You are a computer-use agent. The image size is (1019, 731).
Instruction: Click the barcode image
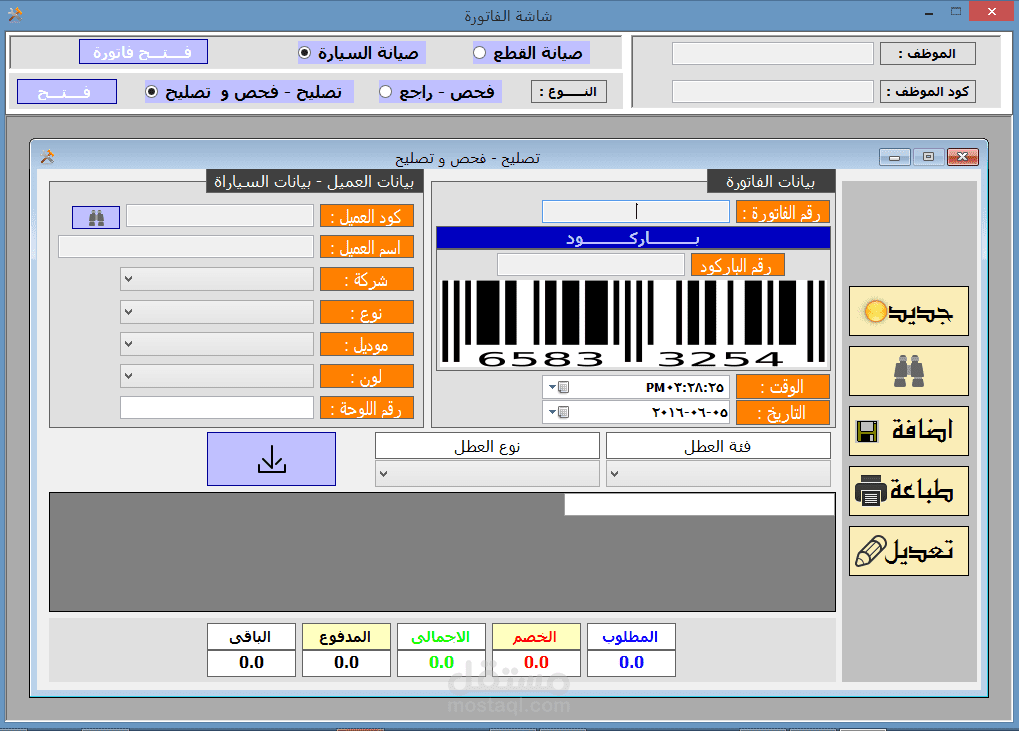click(634, 324)
